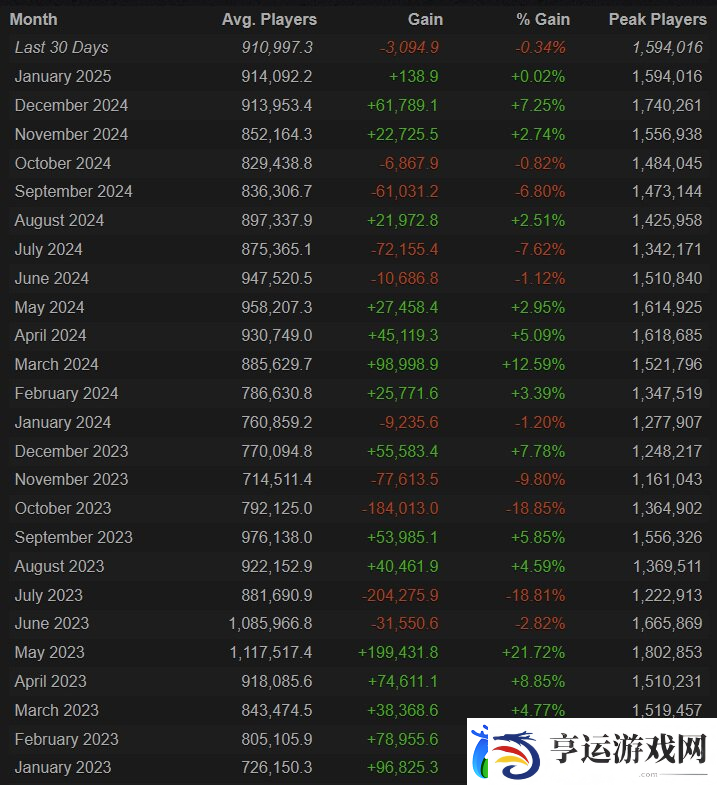The height and width of the screenshot is (785, 717).
Task: Select the December 2023 month cell
Action: pyautogui.click(x=72, y=452)
